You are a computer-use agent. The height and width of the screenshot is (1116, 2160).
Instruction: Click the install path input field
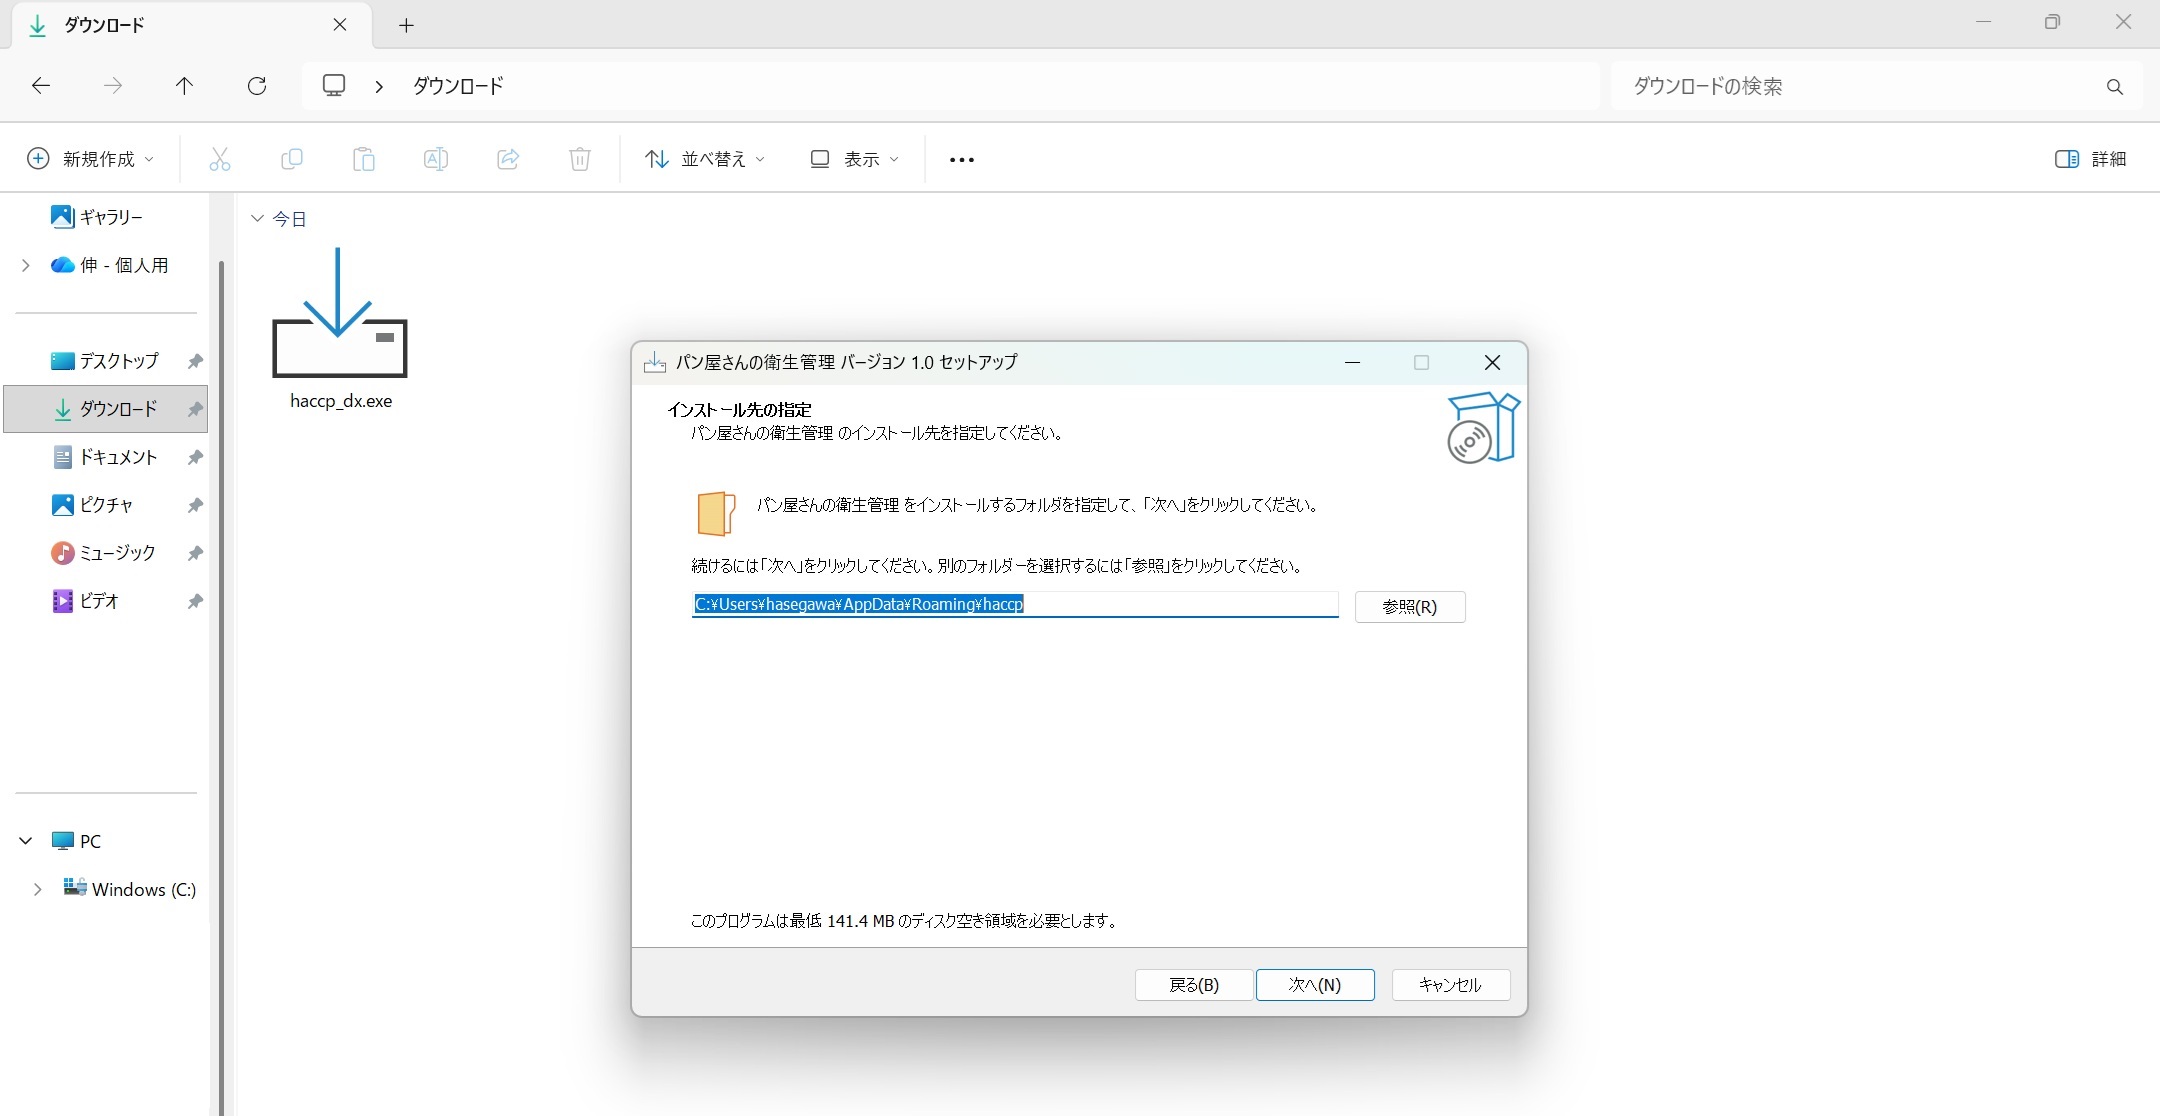click(x=1013, y=605)
